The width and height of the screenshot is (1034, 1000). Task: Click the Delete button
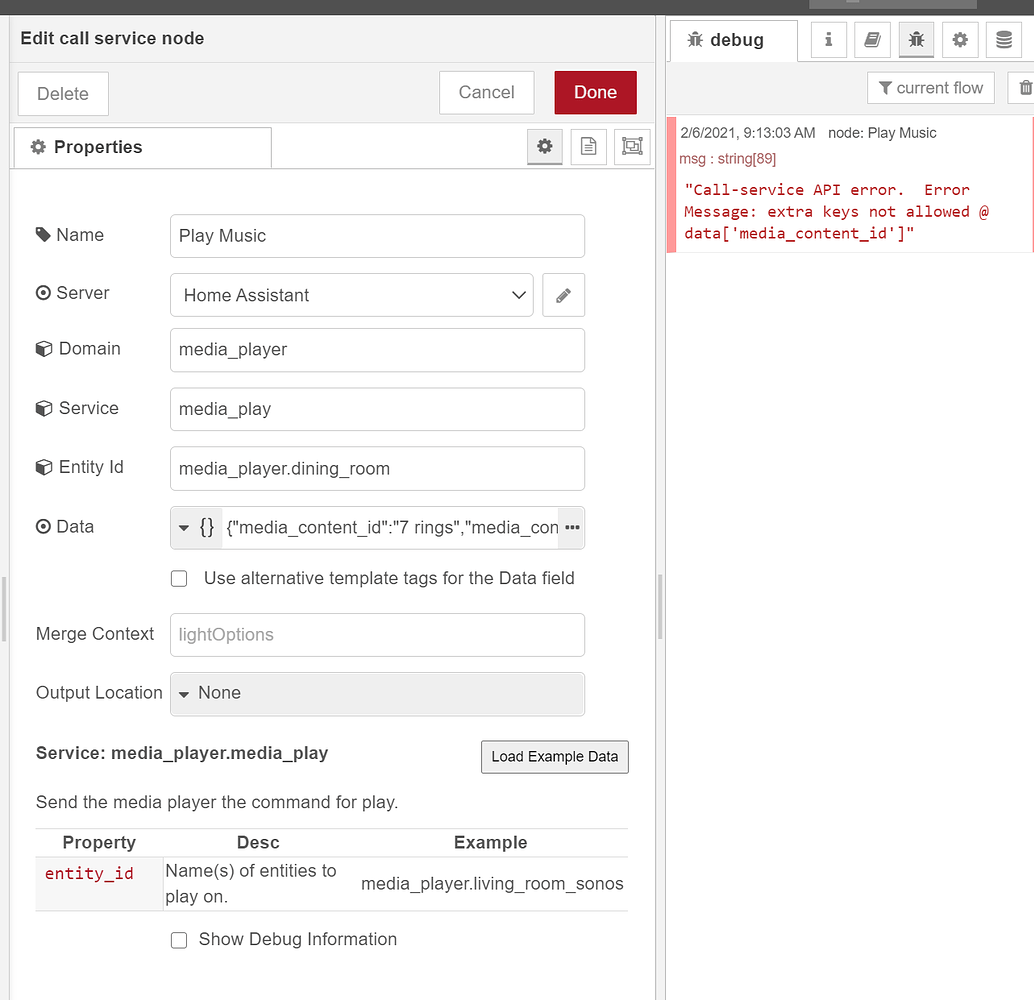[63, 94]
